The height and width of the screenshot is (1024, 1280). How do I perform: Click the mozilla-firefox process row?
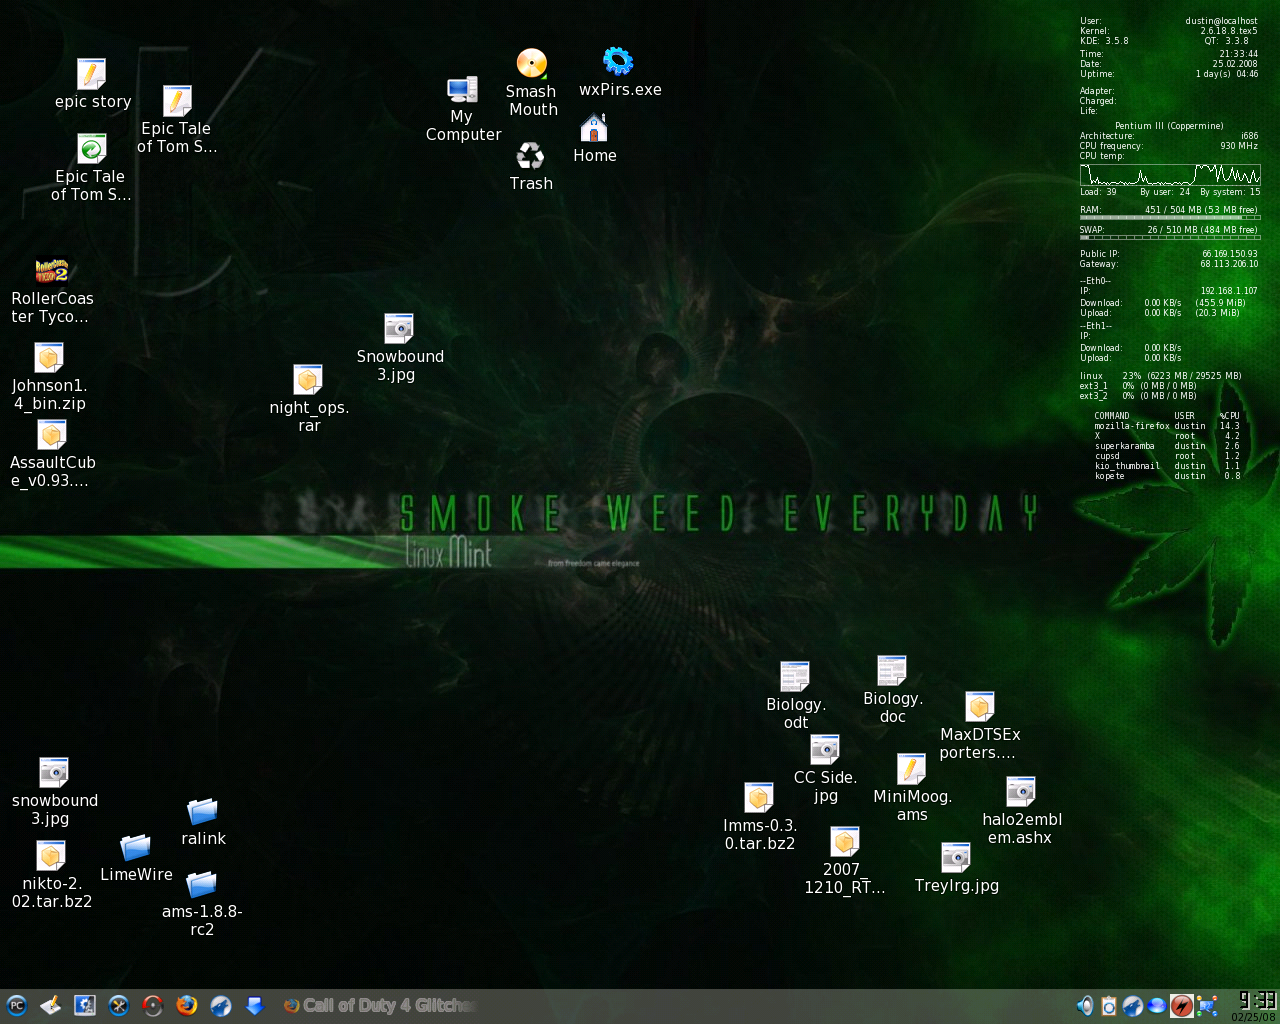point(1167,426)
